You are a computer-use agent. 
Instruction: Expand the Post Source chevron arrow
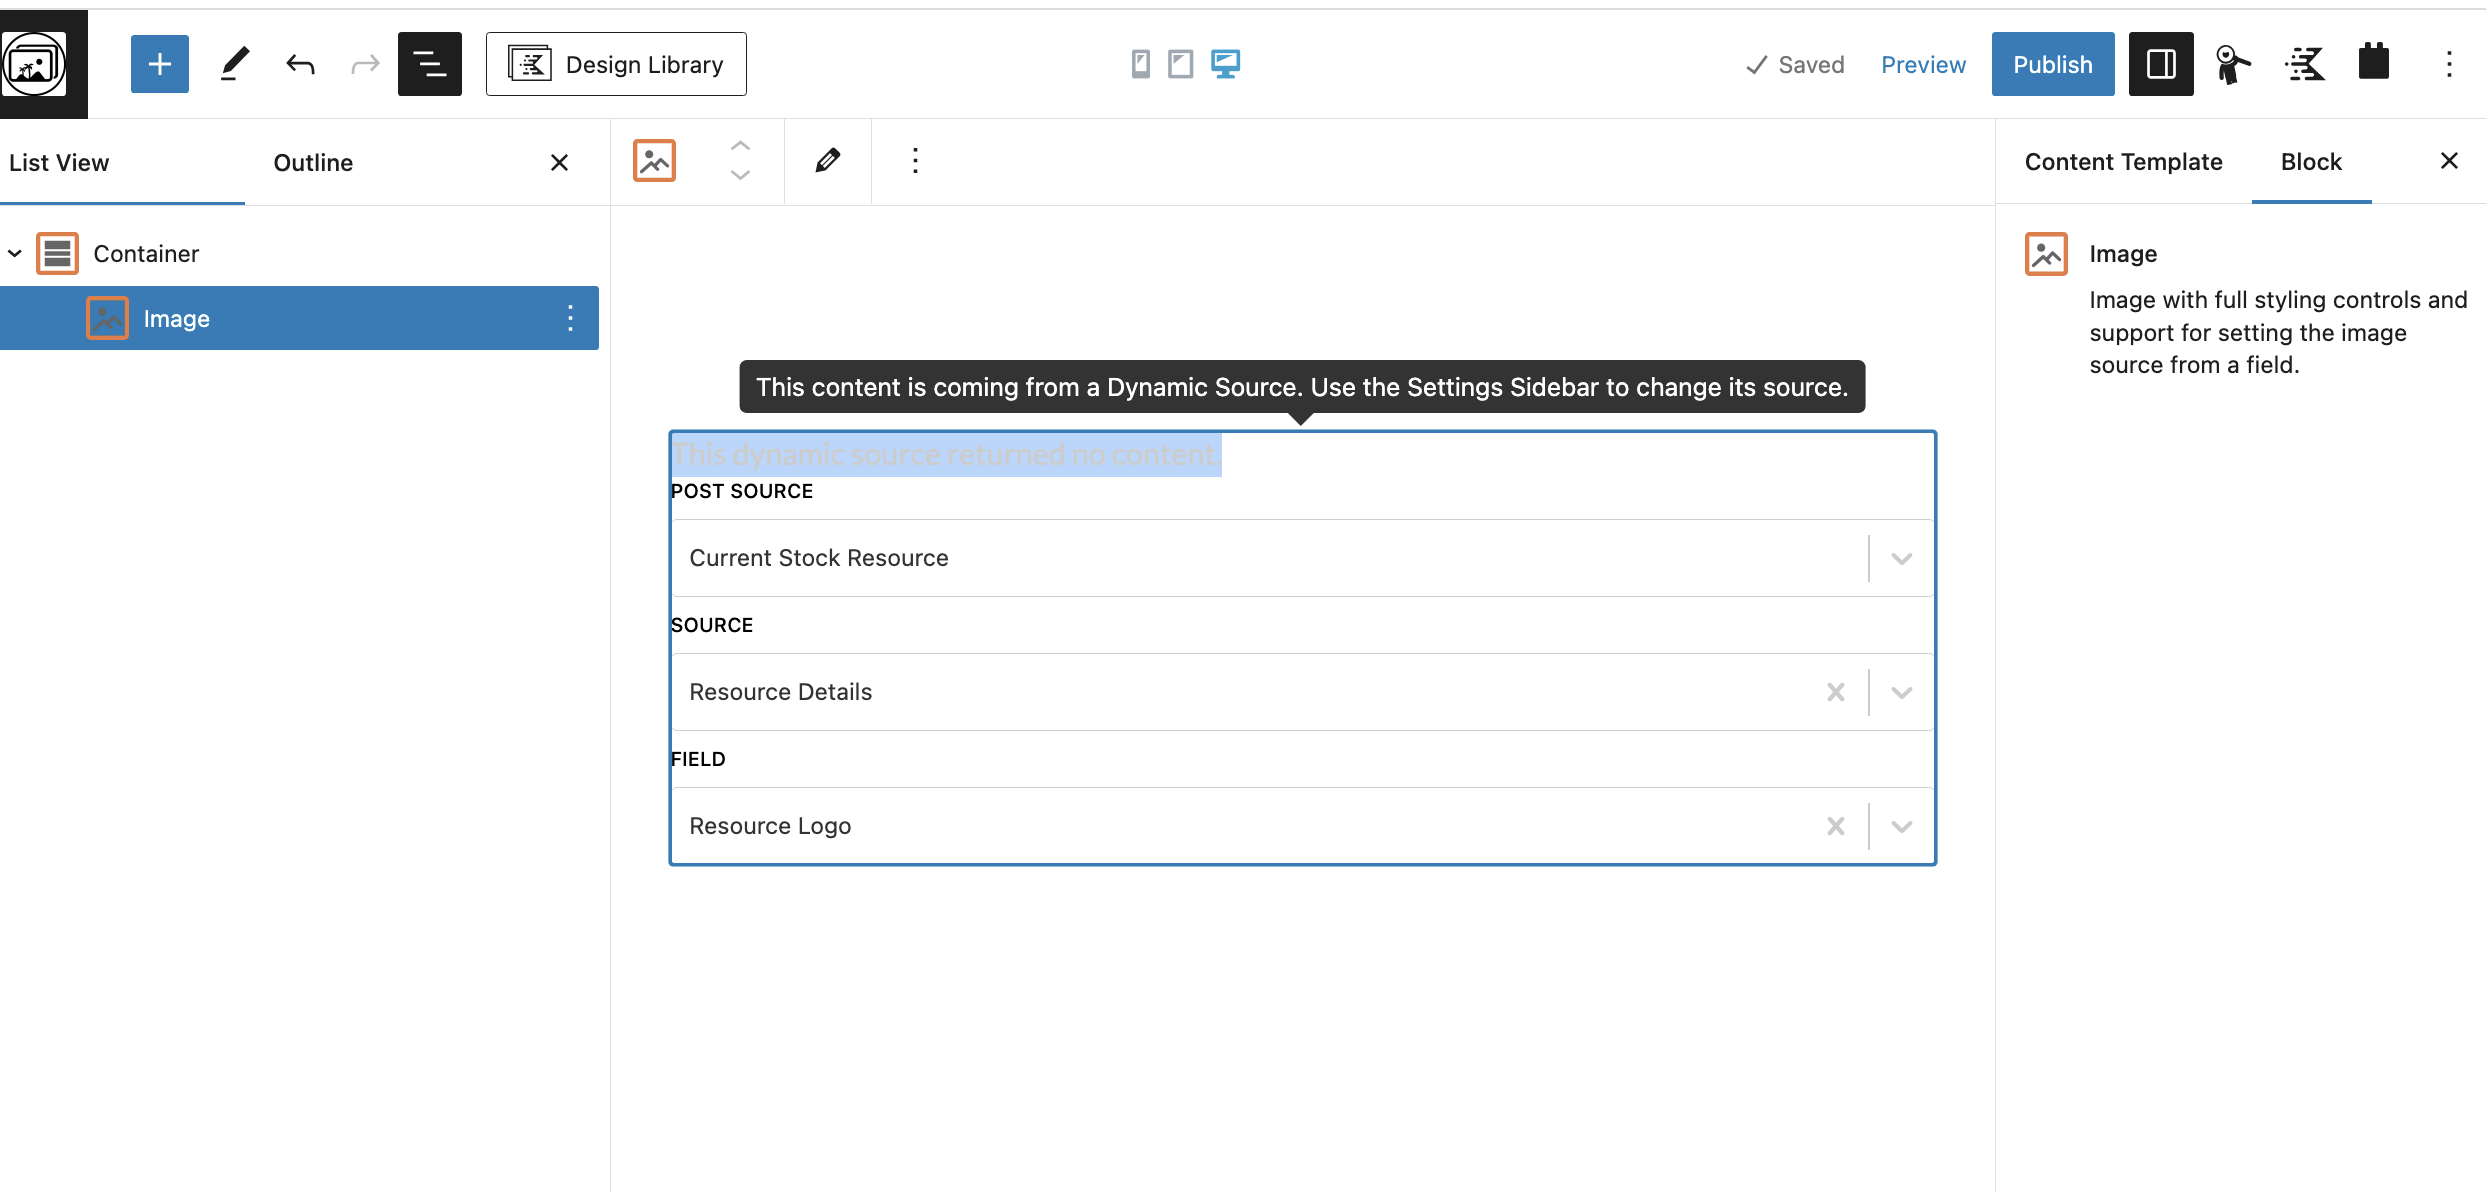[1902, 559]
